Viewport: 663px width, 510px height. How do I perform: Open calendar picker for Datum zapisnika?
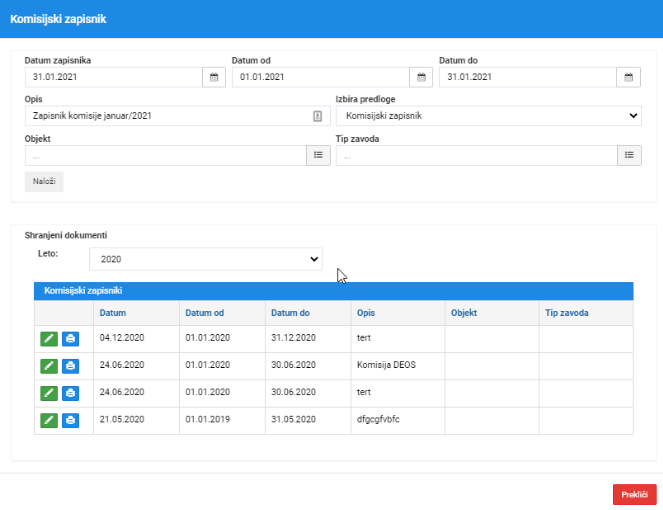214,77
